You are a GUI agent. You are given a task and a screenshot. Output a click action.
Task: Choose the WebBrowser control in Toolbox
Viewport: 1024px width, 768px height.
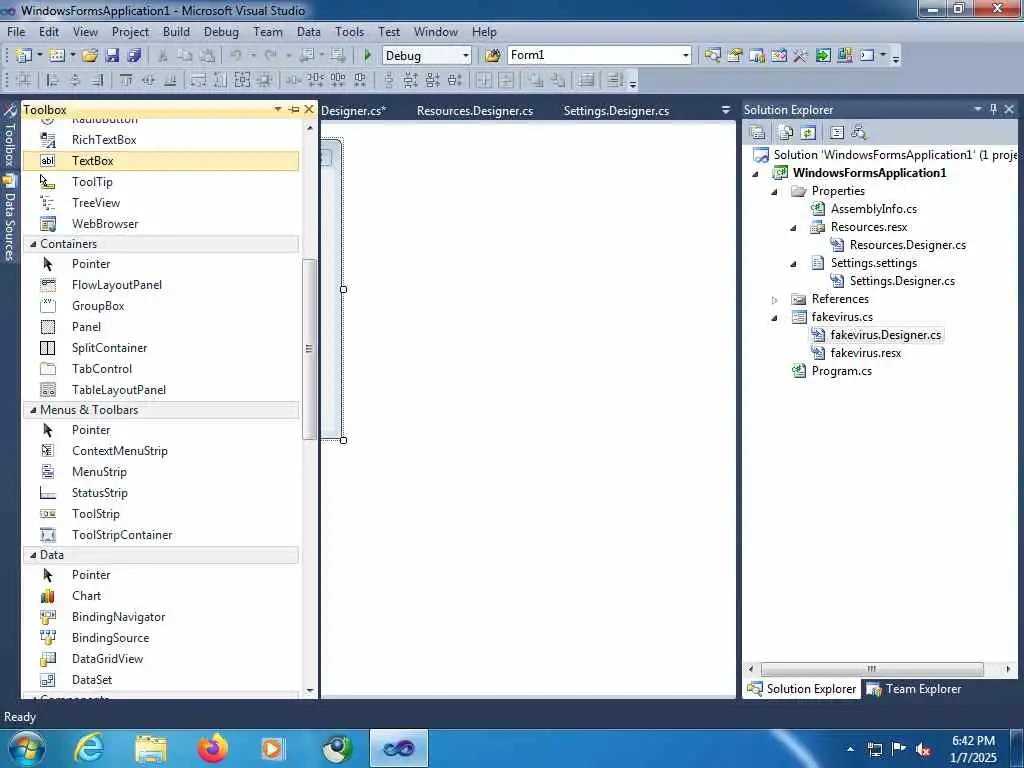[161, 223]
